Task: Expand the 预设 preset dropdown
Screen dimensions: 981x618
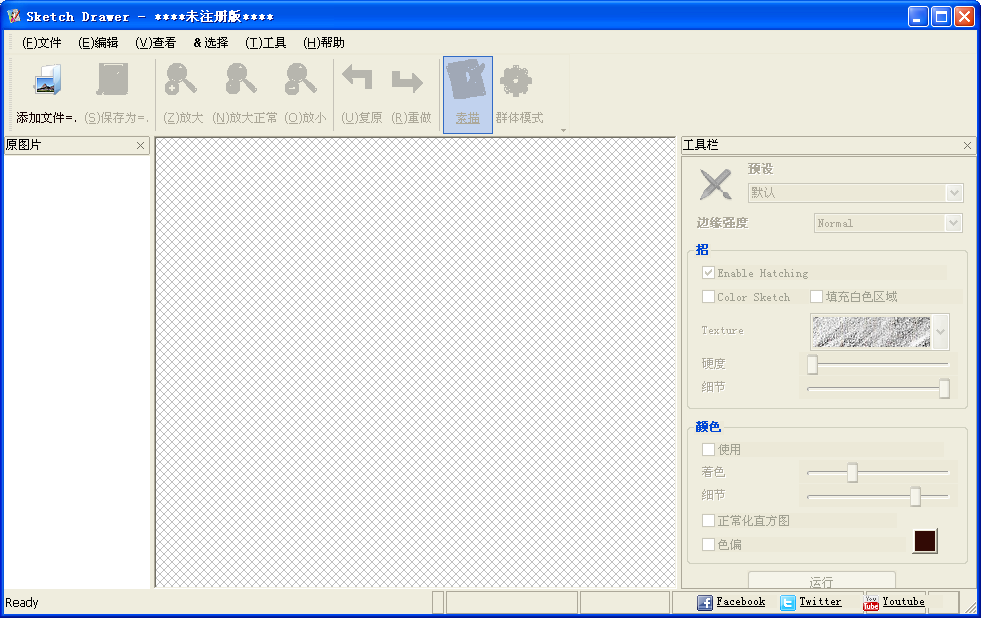Action: (x=954, y=193)
